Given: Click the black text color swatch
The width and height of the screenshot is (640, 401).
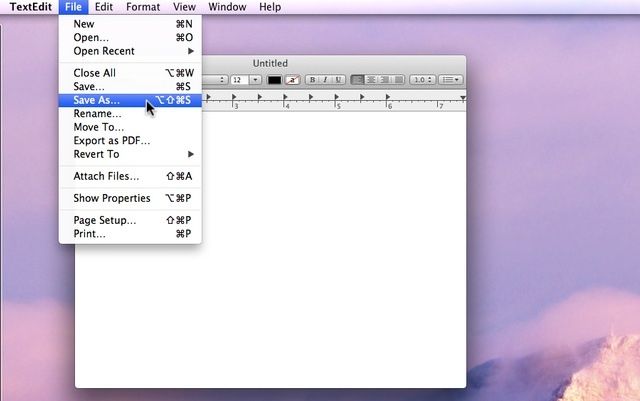Looking at the screenshot, I should 274,79.
